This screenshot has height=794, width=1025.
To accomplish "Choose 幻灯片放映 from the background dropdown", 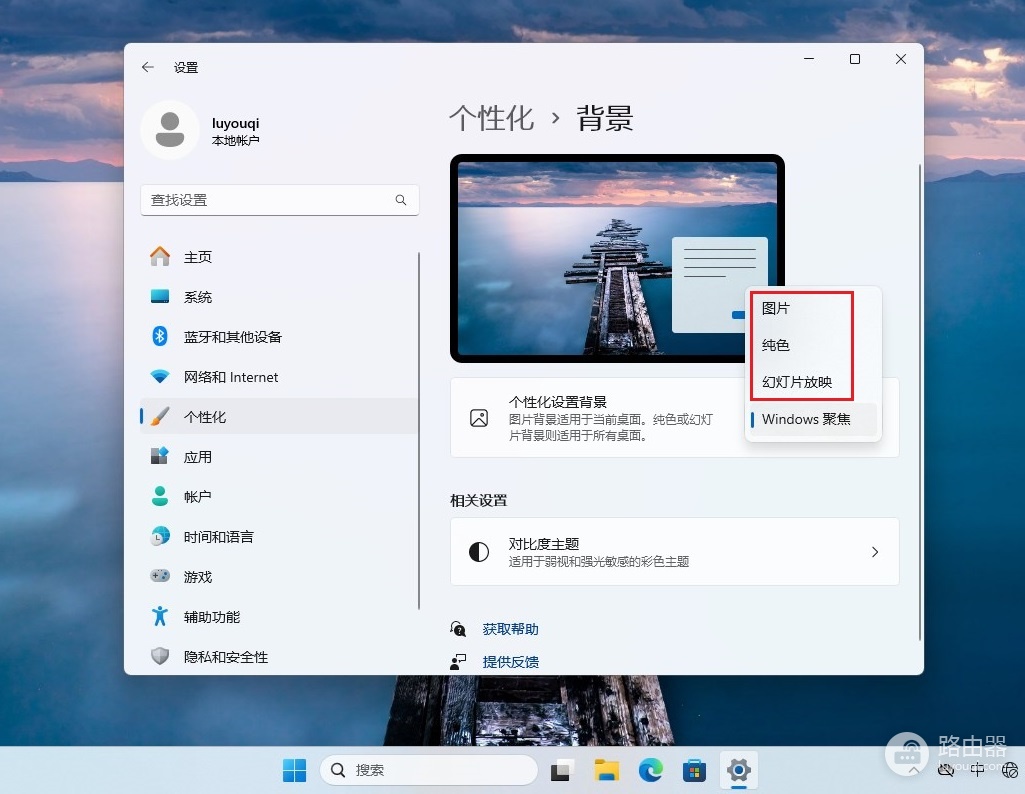I will tap(813, 382).
